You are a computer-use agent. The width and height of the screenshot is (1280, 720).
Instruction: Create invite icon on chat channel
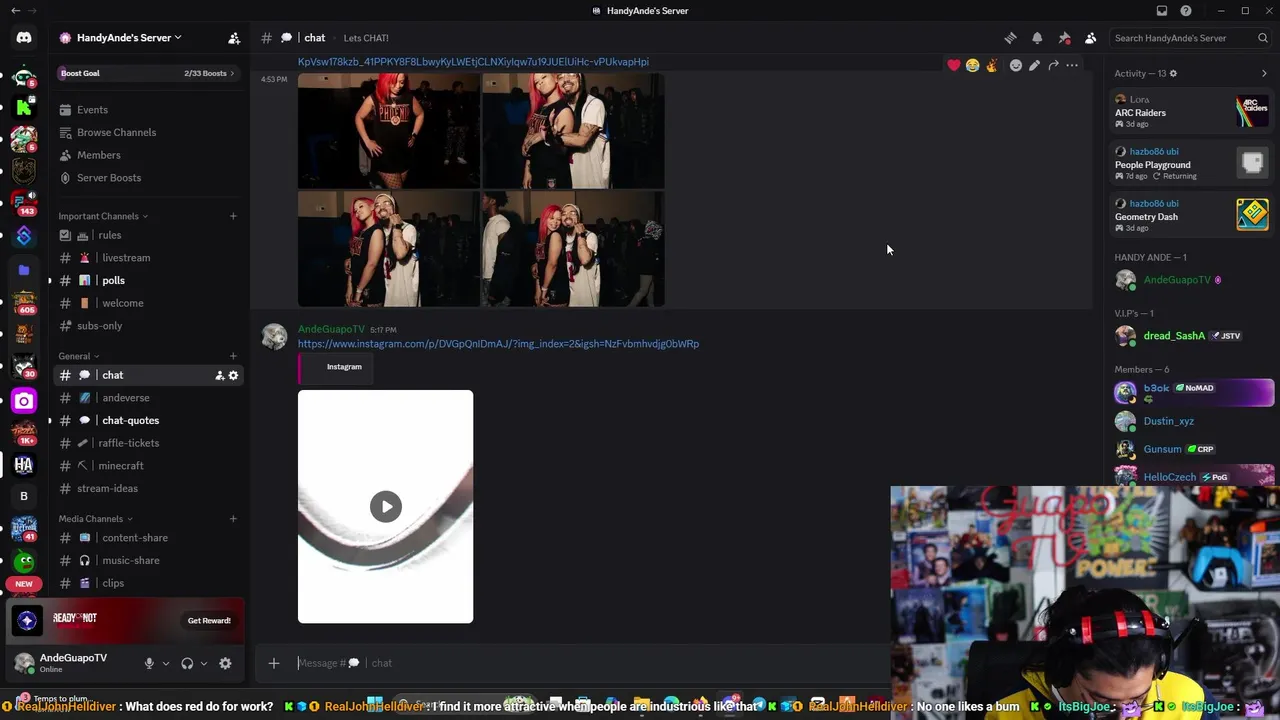[219, 375]
